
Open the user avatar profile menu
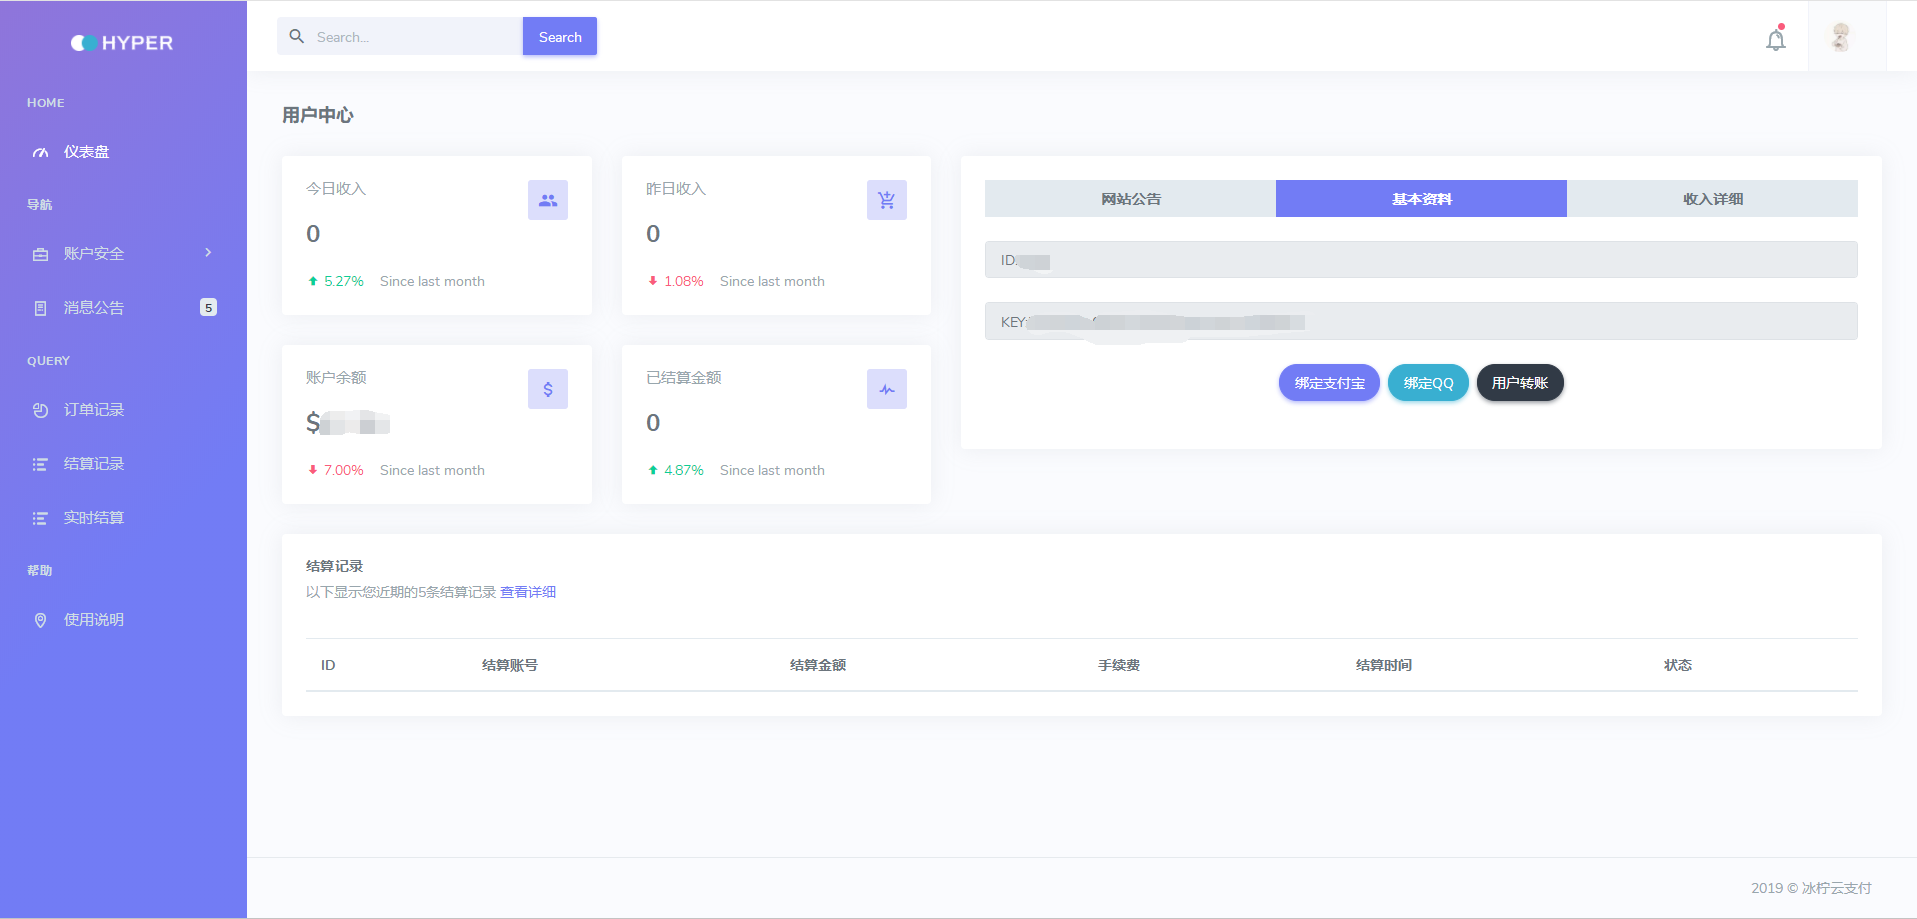[x=1840, y=38]
